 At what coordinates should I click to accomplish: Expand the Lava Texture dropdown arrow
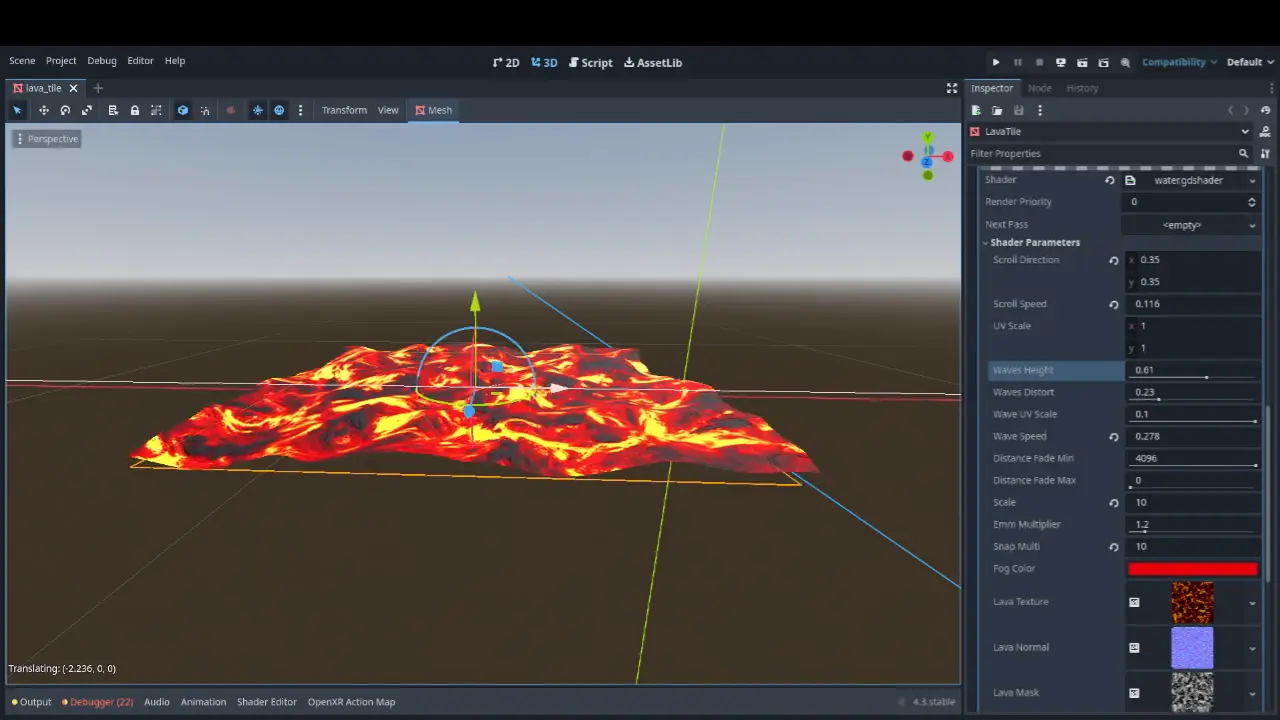pyautogui.click(x=1252, y=603)
